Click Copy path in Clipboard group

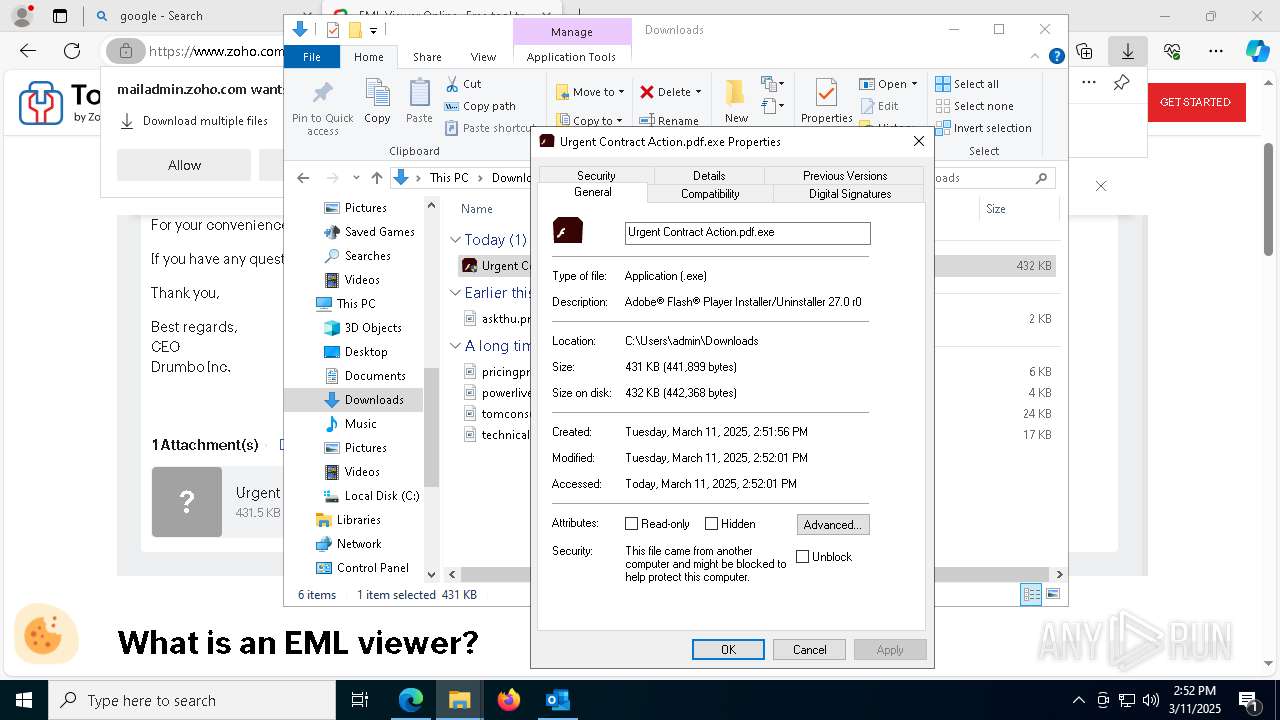(480, 106)
